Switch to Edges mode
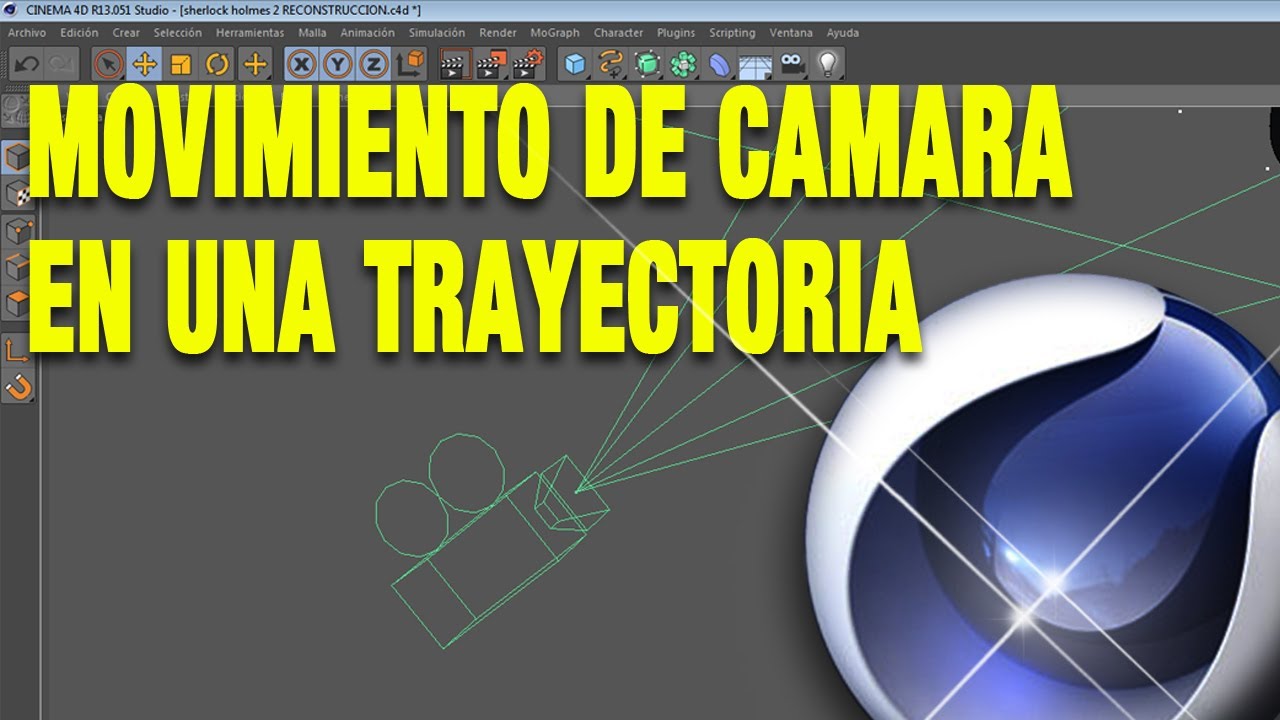Viewport: 1280px width, 720px height. point(19,267)
